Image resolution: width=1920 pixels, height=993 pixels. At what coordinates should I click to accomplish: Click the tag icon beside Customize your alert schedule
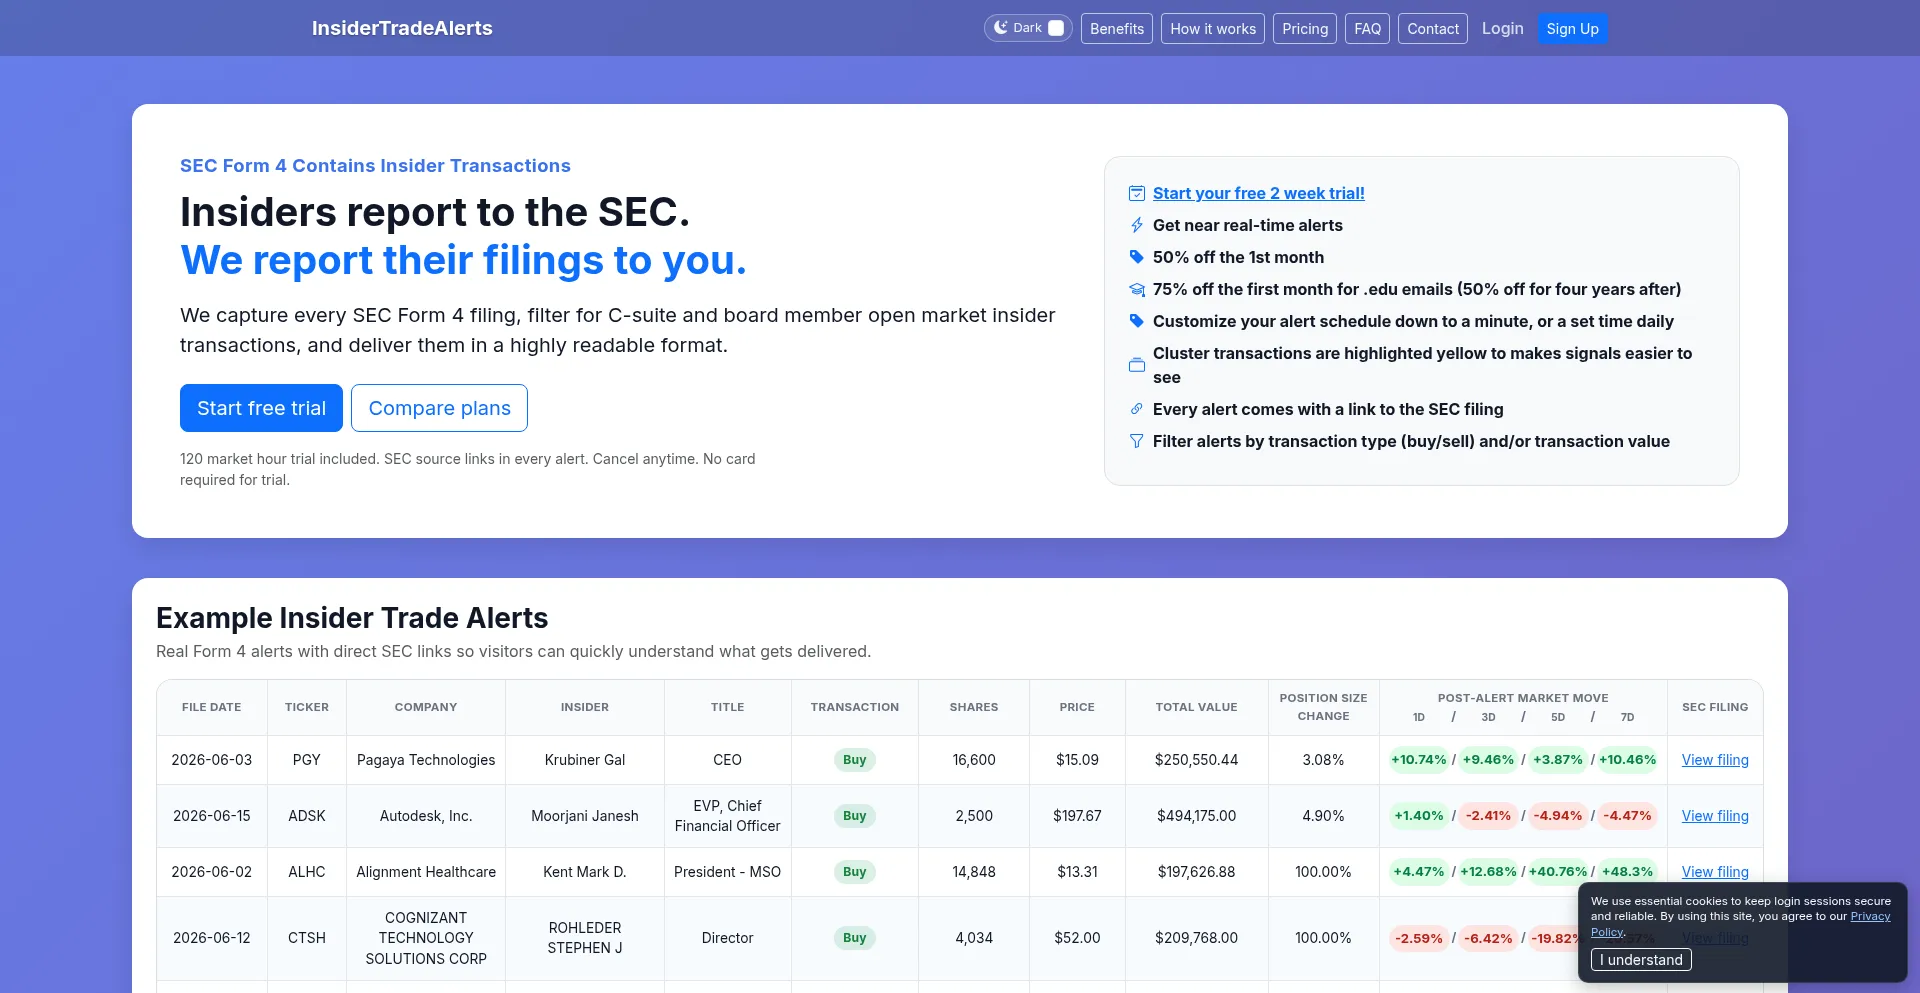[1136, 321]
